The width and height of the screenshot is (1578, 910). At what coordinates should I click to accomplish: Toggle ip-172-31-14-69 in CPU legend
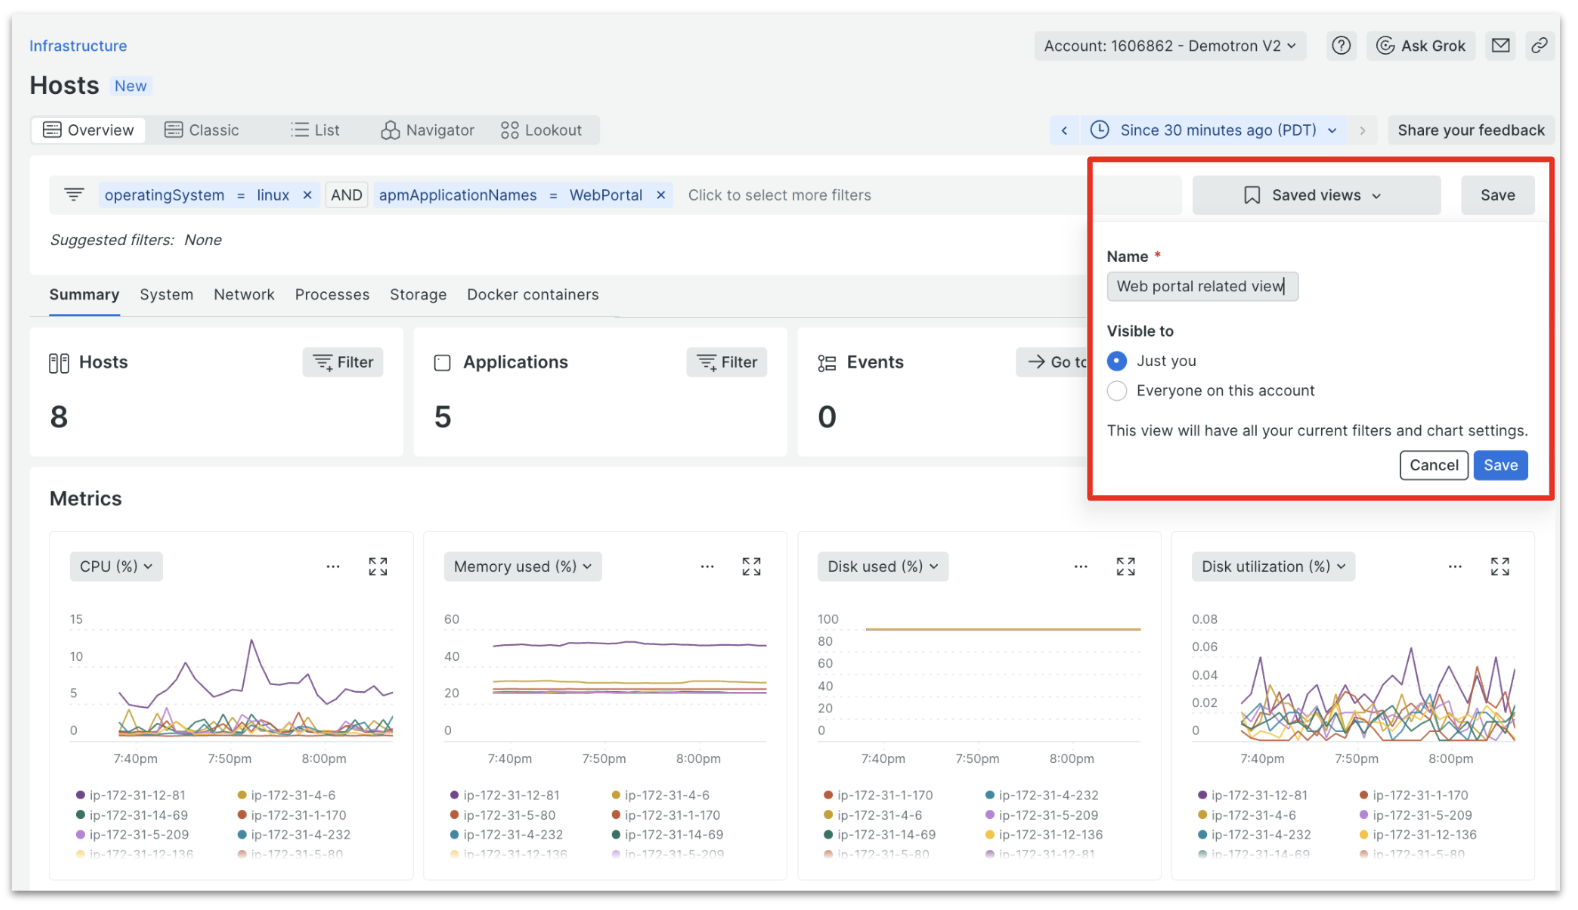pos(132,816)
